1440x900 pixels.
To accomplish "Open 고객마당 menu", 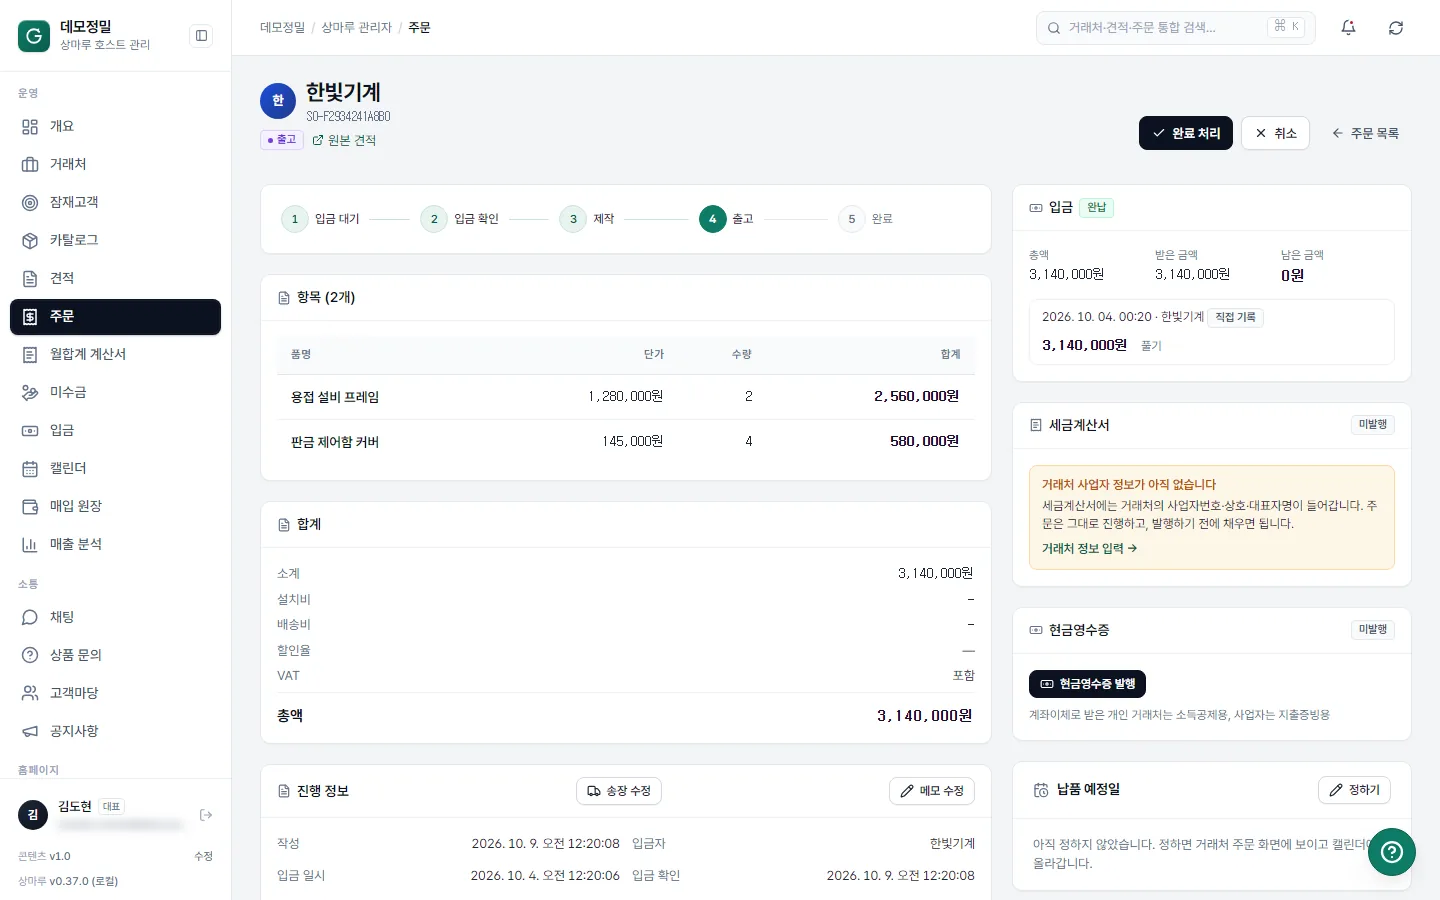I will (115, 693).
